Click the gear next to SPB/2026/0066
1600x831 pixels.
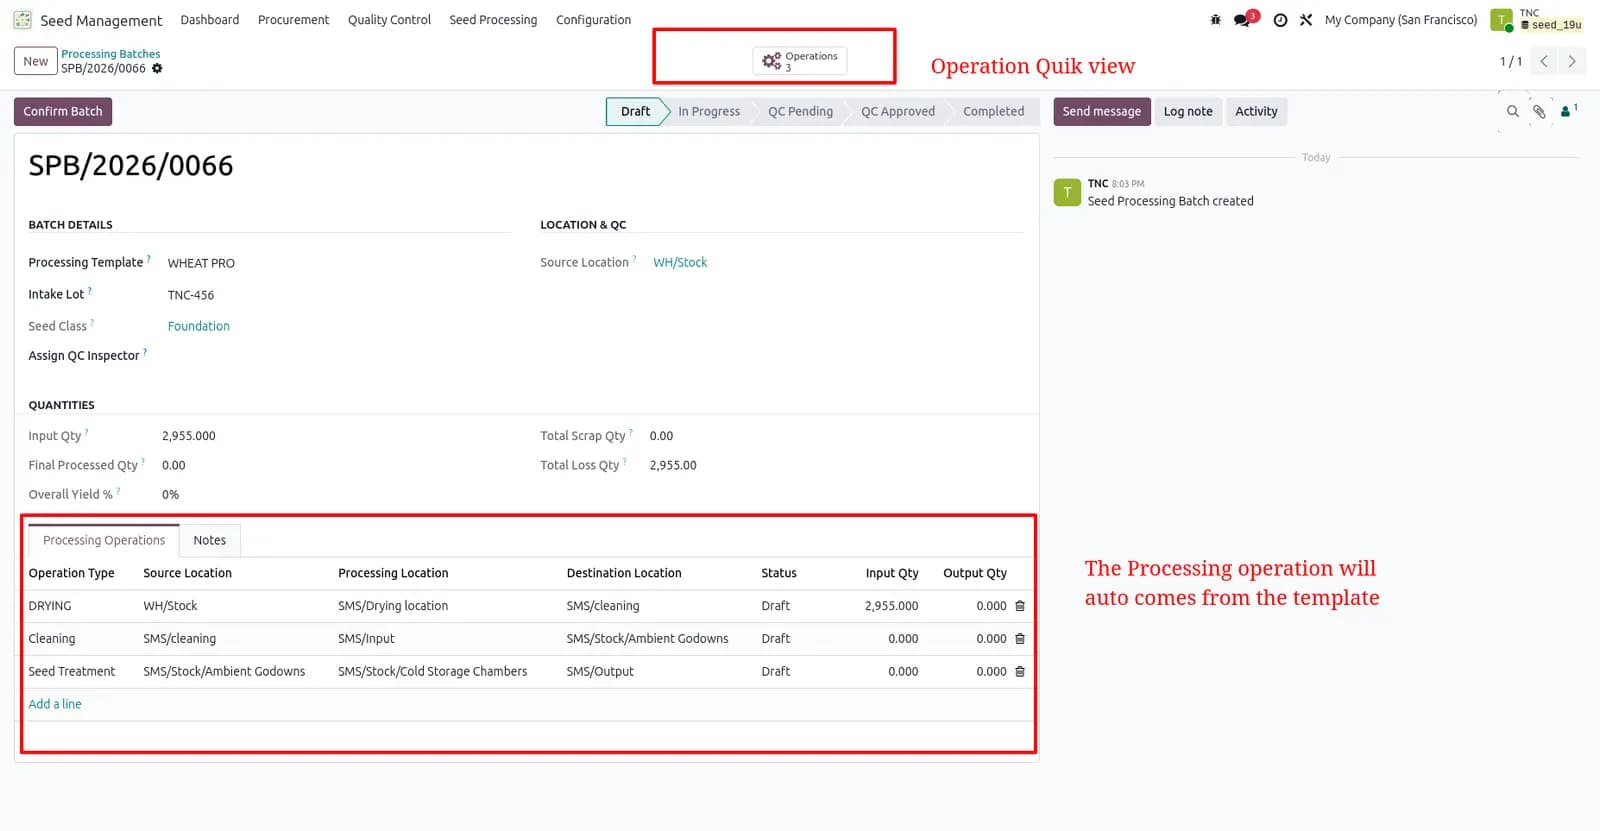click(157, 68)
